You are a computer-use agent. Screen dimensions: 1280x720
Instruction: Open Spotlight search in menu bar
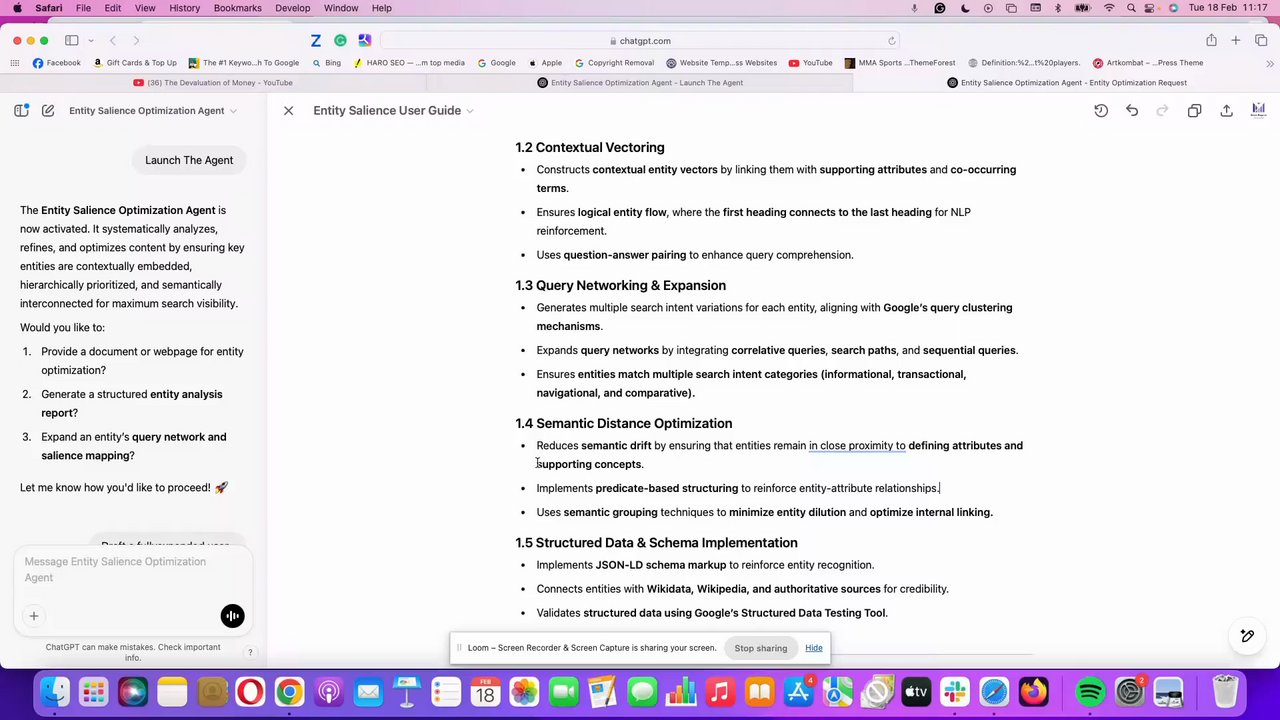[1131, 8]
